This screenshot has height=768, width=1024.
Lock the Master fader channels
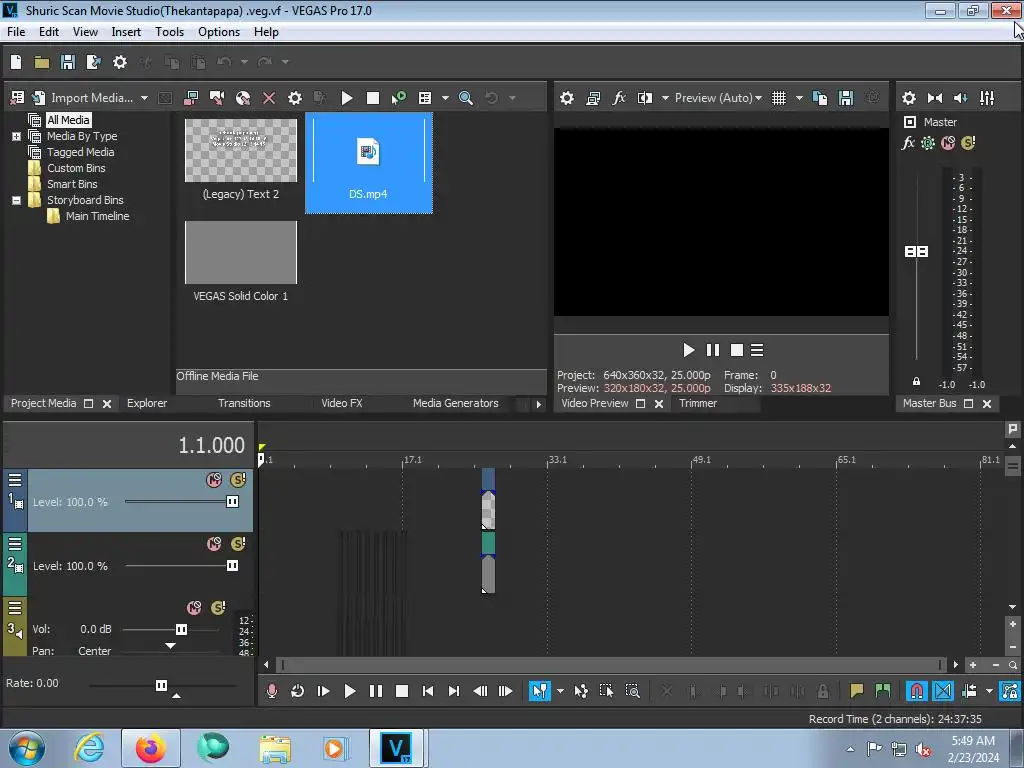916,382
